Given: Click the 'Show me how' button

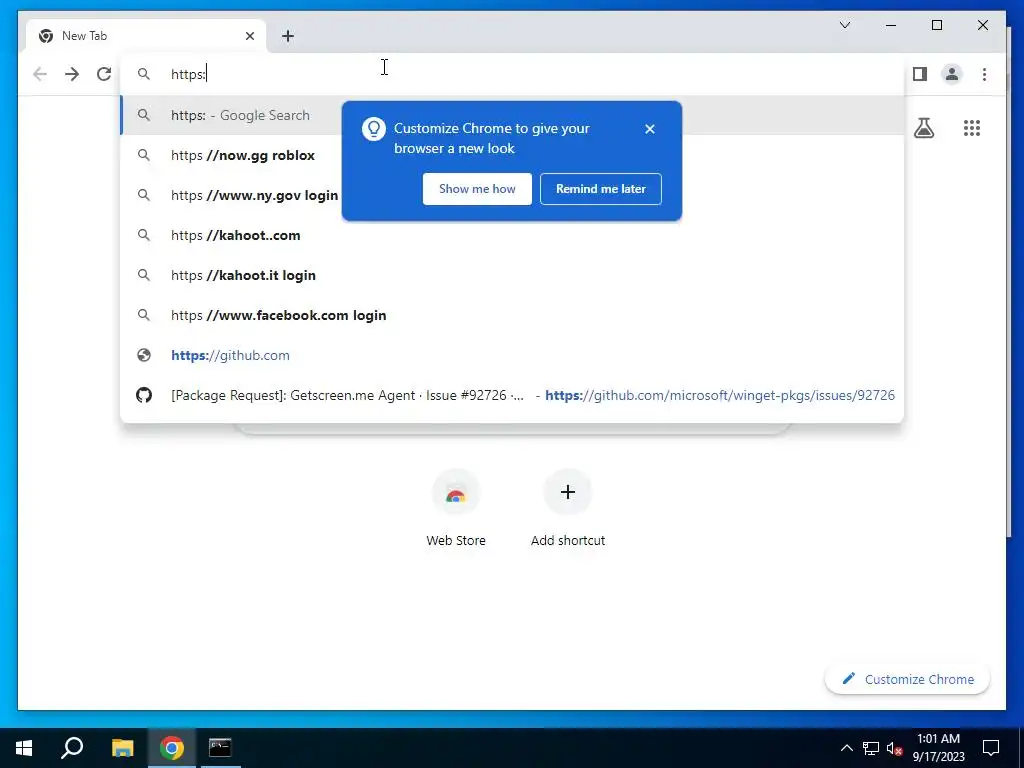Looking at the screenshot, I should [477, 189].
